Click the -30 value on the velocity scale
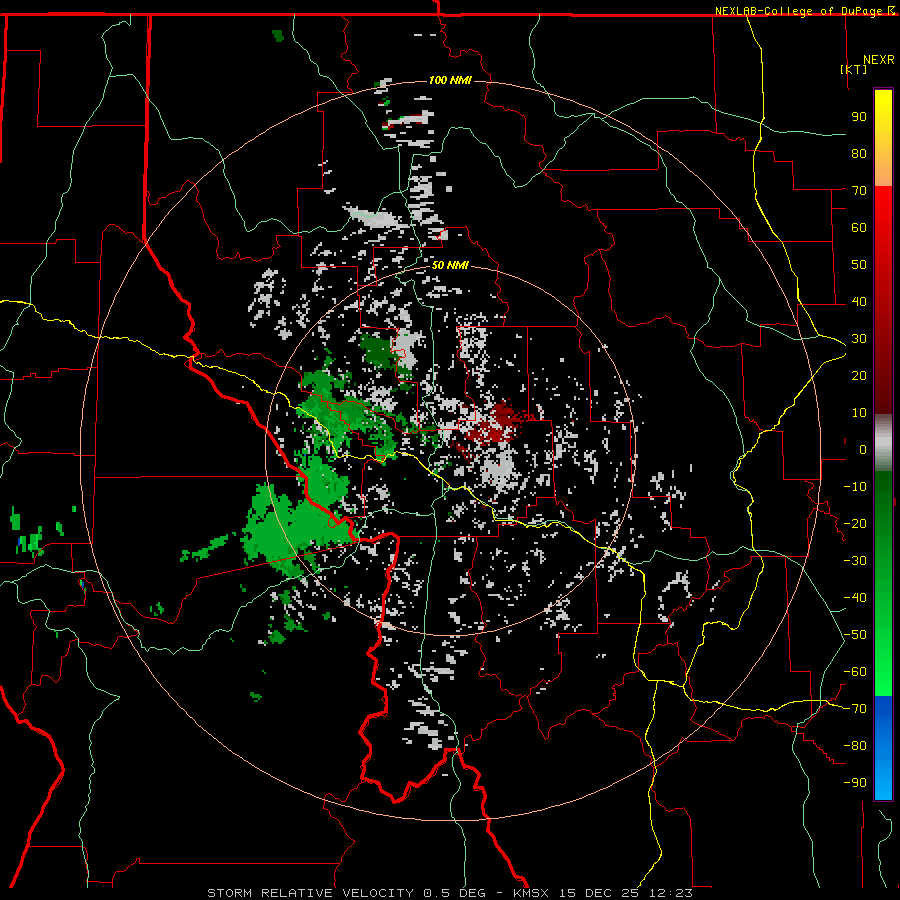 point(855,561)
